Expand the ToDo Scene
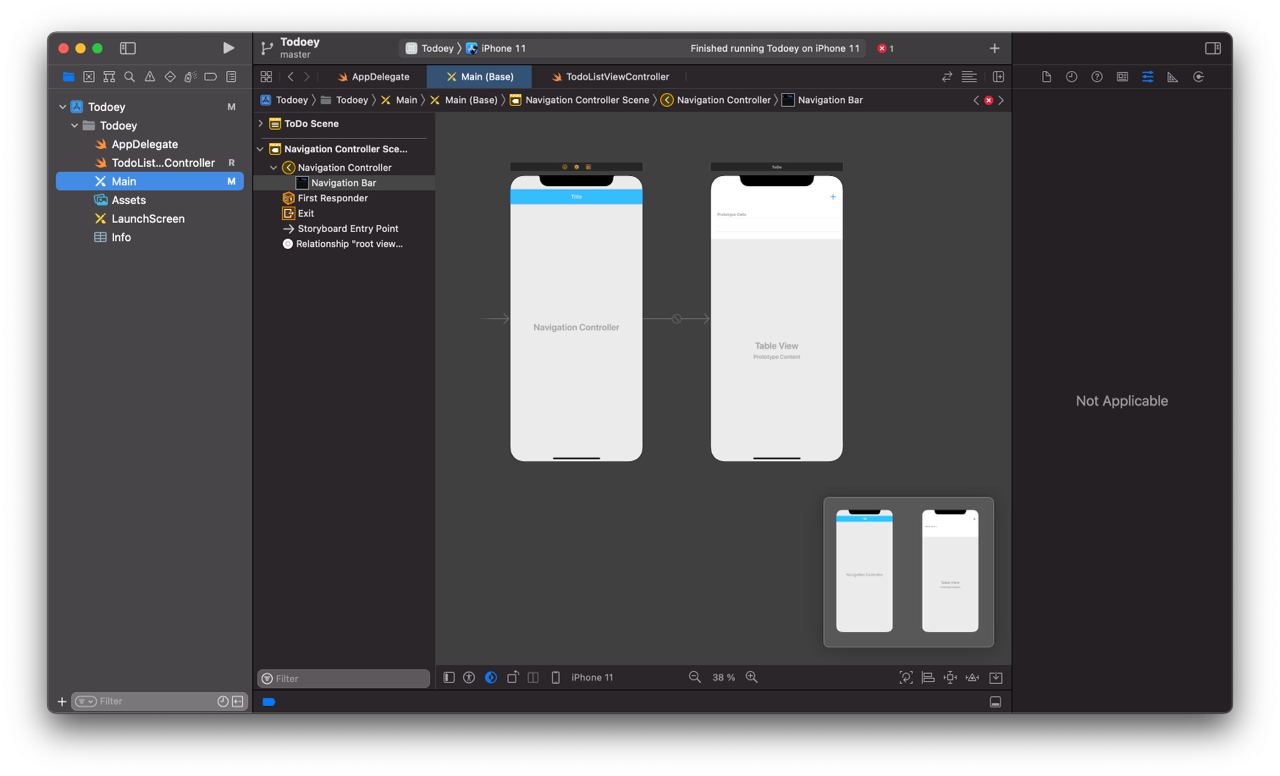The image size is (1280, 776). (x=261, y=124)
